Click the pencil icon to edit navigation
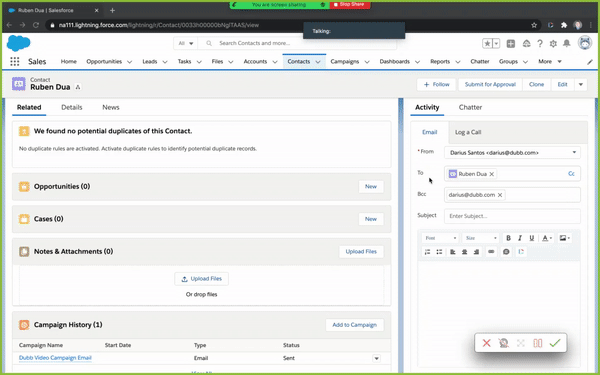This screenshot has width=600, height=375. click(590, 62)
